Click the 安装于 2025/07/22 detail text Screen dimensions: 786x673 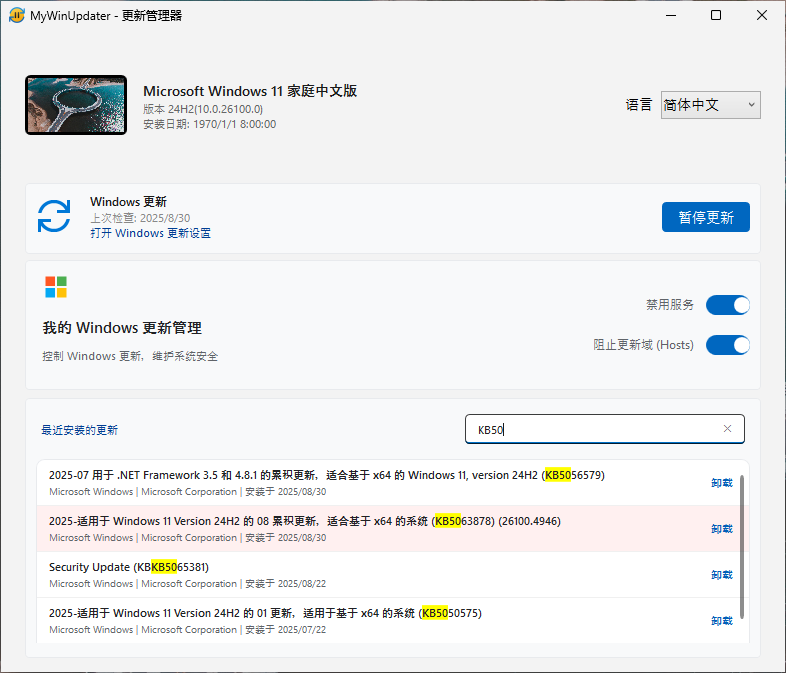[x=286, y=630]
